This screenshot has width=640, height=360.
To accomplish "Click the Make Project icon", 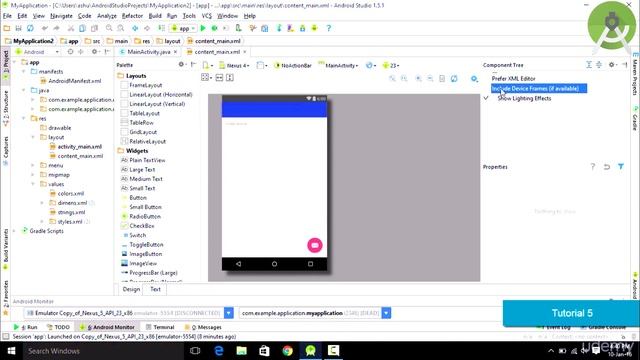I will (x=162, y=28).
